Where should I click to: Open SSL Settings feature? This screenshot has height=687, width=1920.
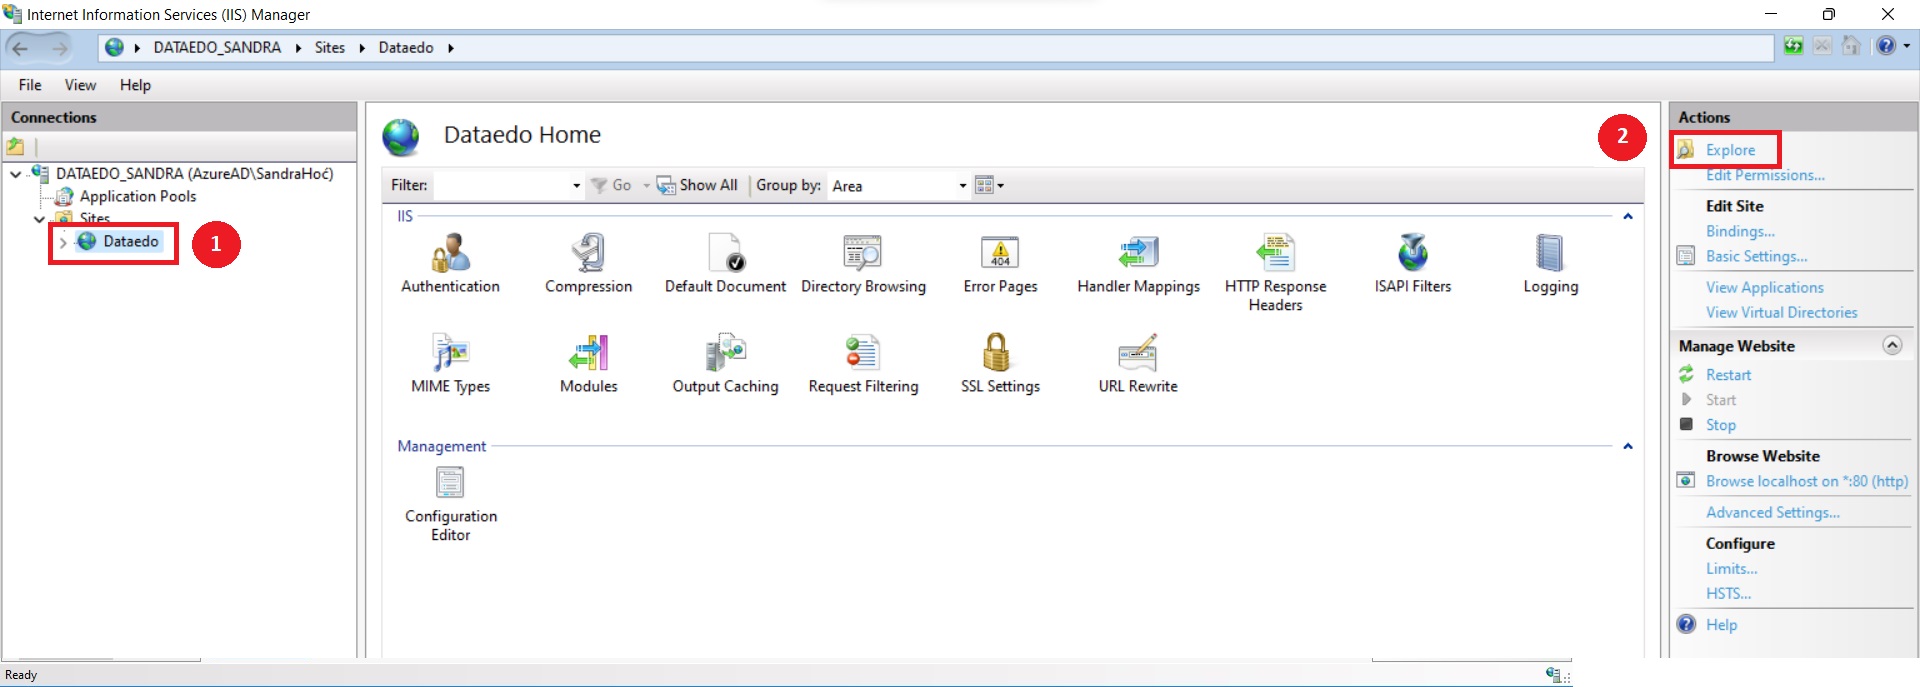click(1000, 364)
